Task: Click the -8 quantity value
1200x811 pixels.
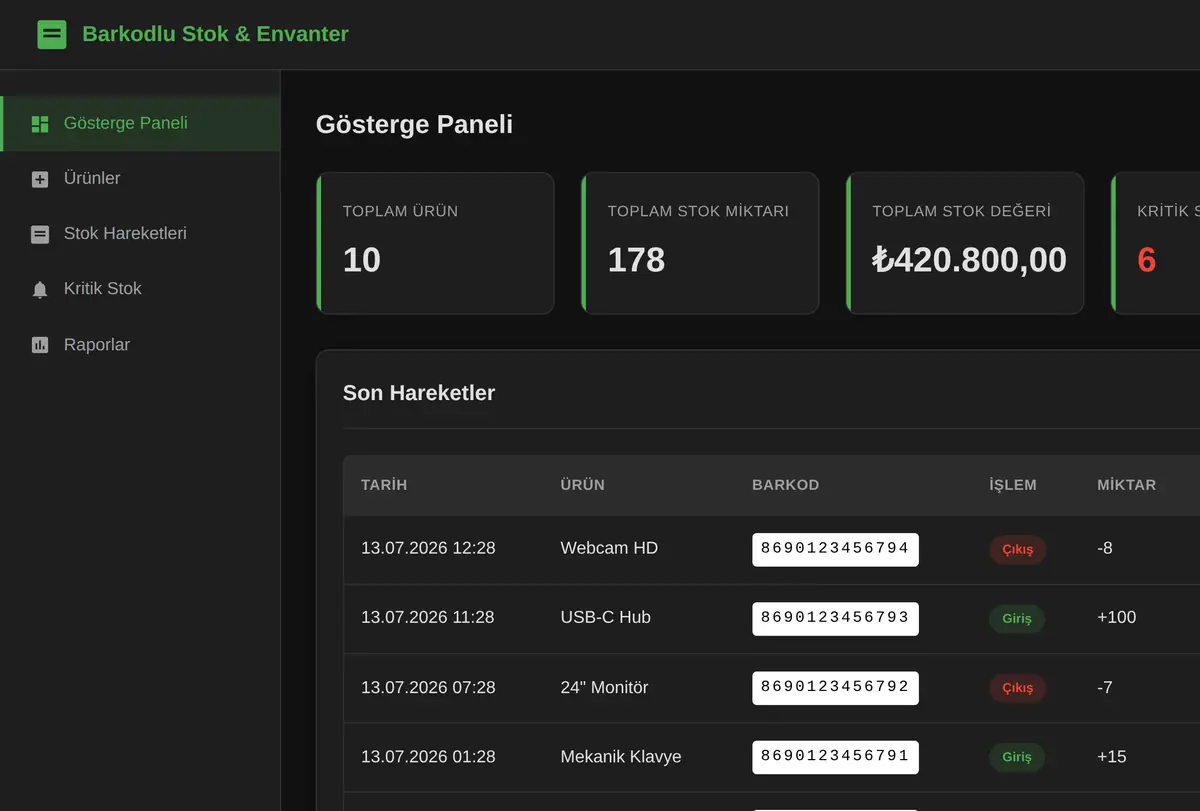Action: pyautogui.click(x=1105, y=548)
